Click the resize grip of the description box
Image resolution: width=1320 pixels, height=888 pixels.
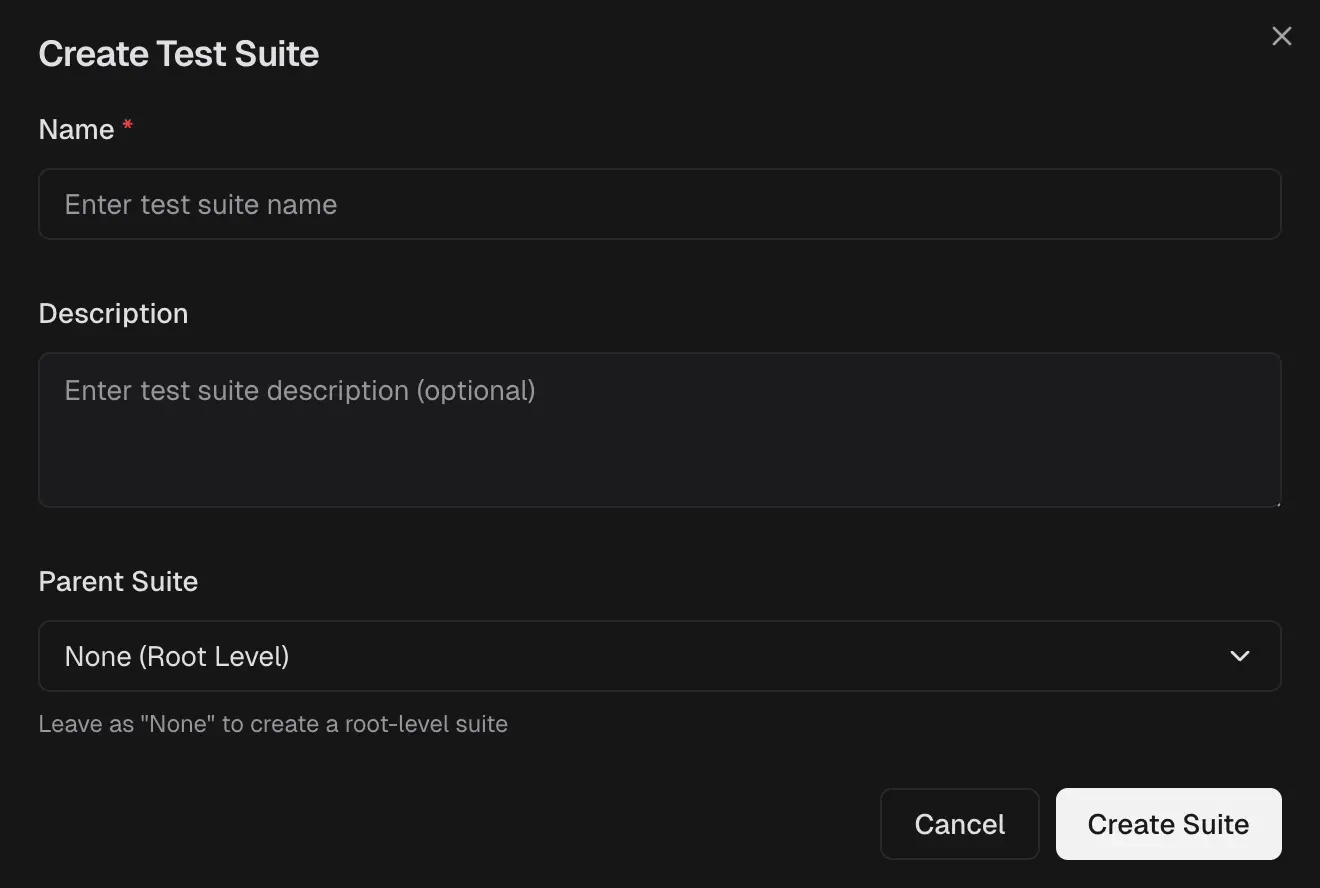coord(1277,503)
